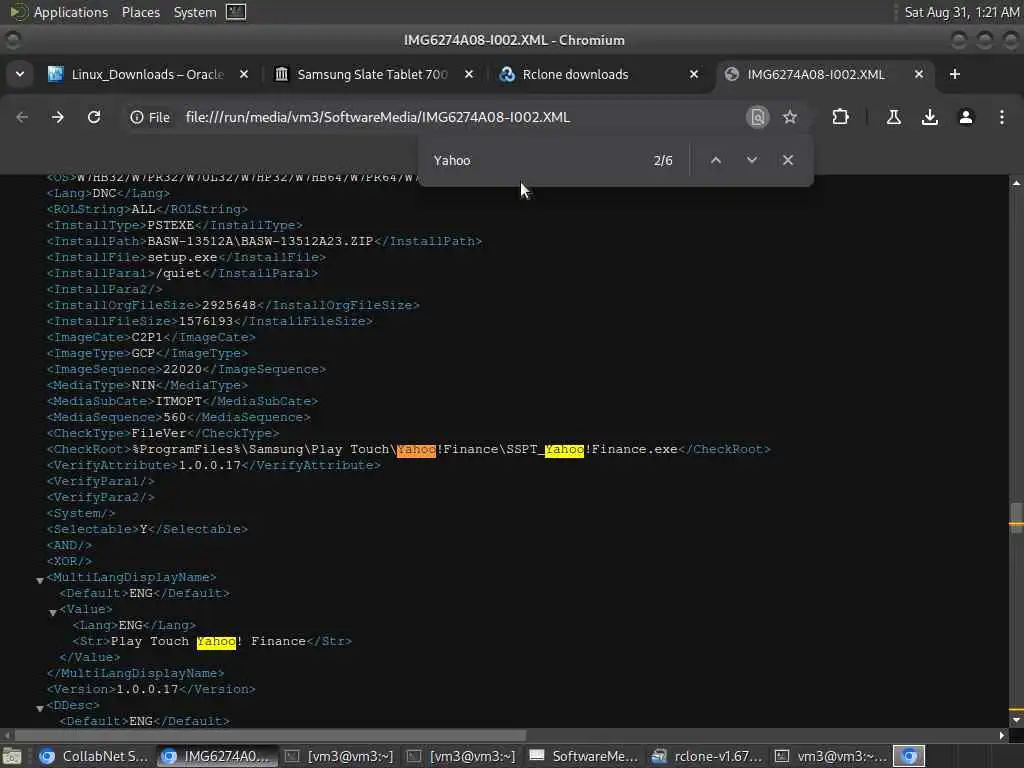Open the profile avatar menu
The image size is (1024, 768).
click(x=966, y=117)
